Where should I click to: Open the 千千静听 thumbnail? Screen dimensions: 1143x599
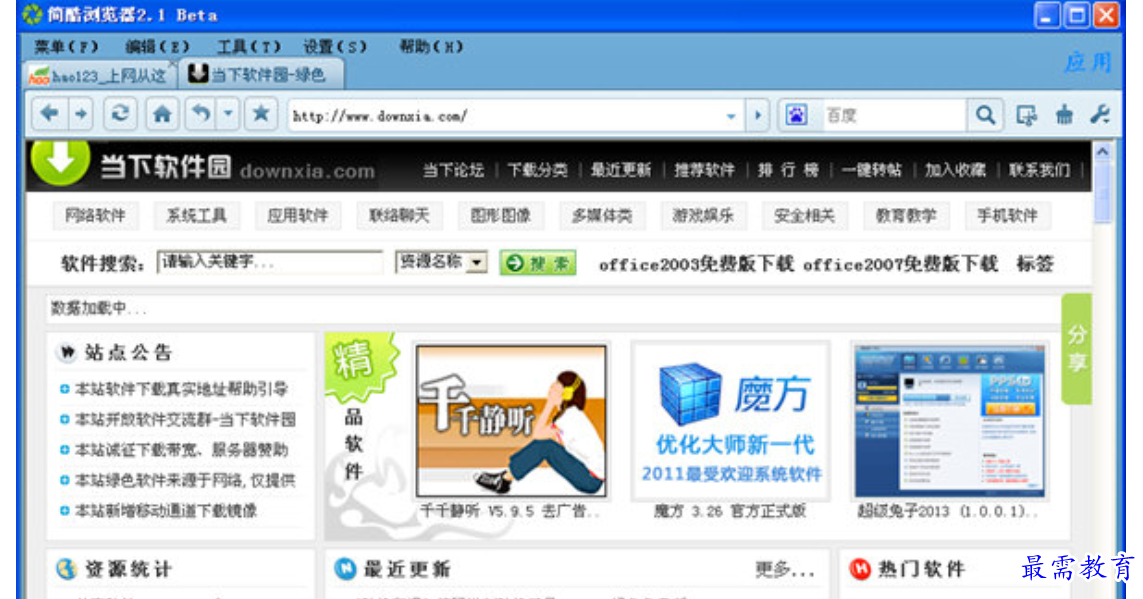tap(510, 421)
